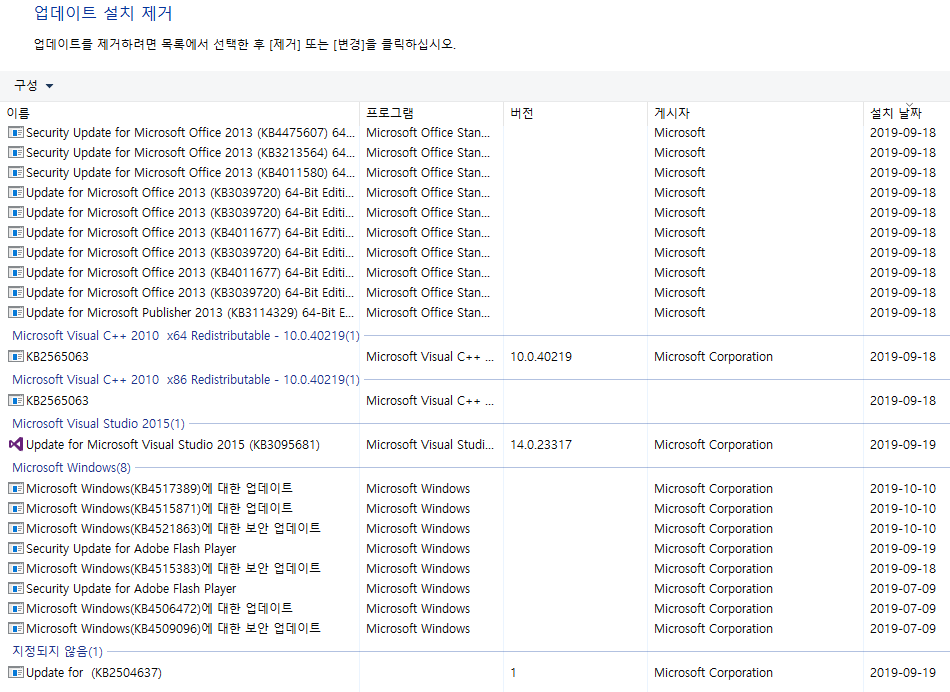Select the Update for (KB2504637) entry
The height and width of the screenshot is (692, 950).
click(x=94, y=672)
